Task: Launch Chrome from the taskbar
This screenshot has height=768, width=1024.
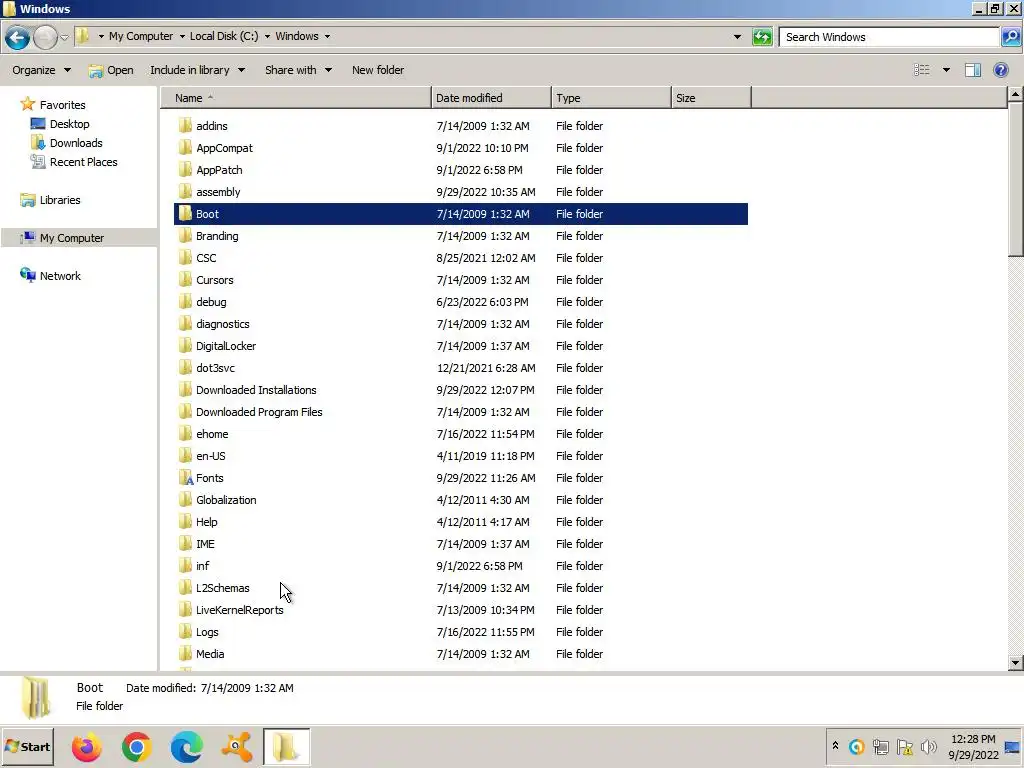Action: pos(136,746)
